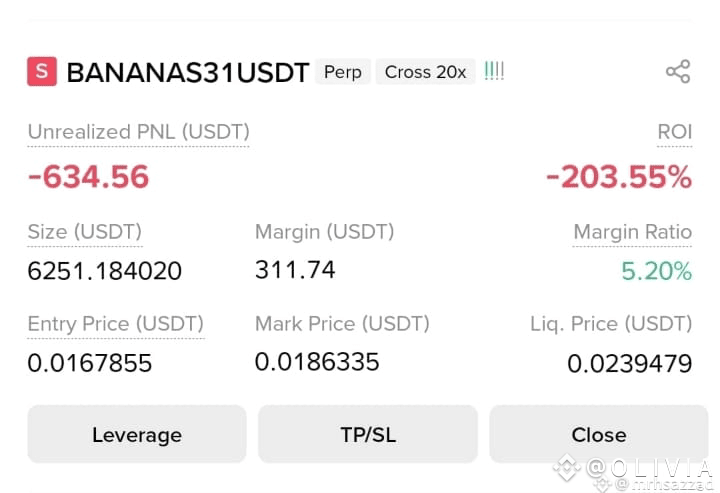This screenshot has width=720, height=493.
Task: Tap the Margin Ratio label
Action: [x=632, y=232]
